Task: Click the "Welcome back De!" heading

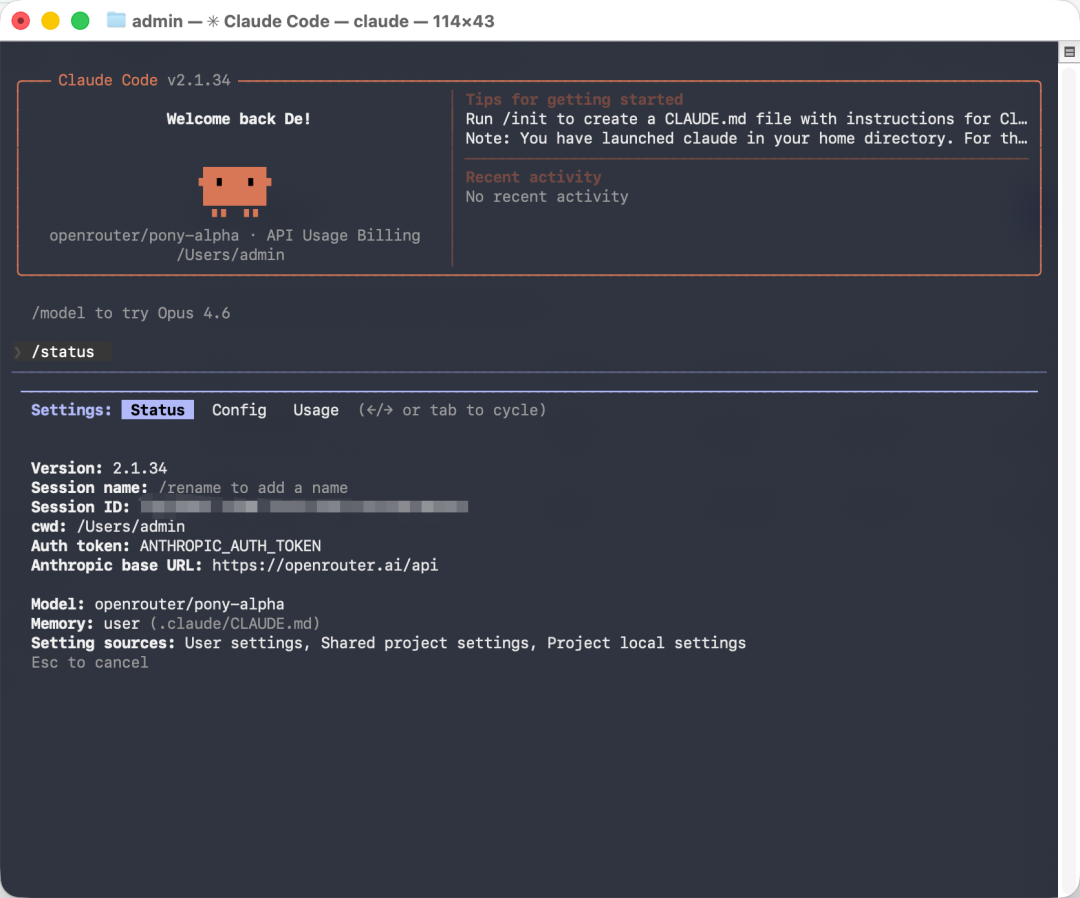Action: coord(238,119)
